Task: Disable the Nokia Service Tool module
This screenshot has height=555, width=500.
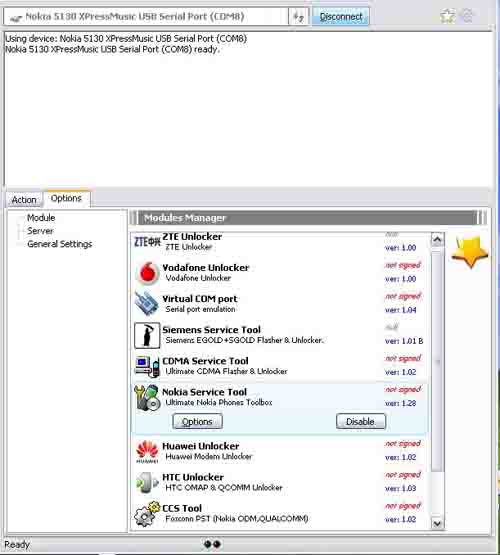Action: [x=361, y=422]
